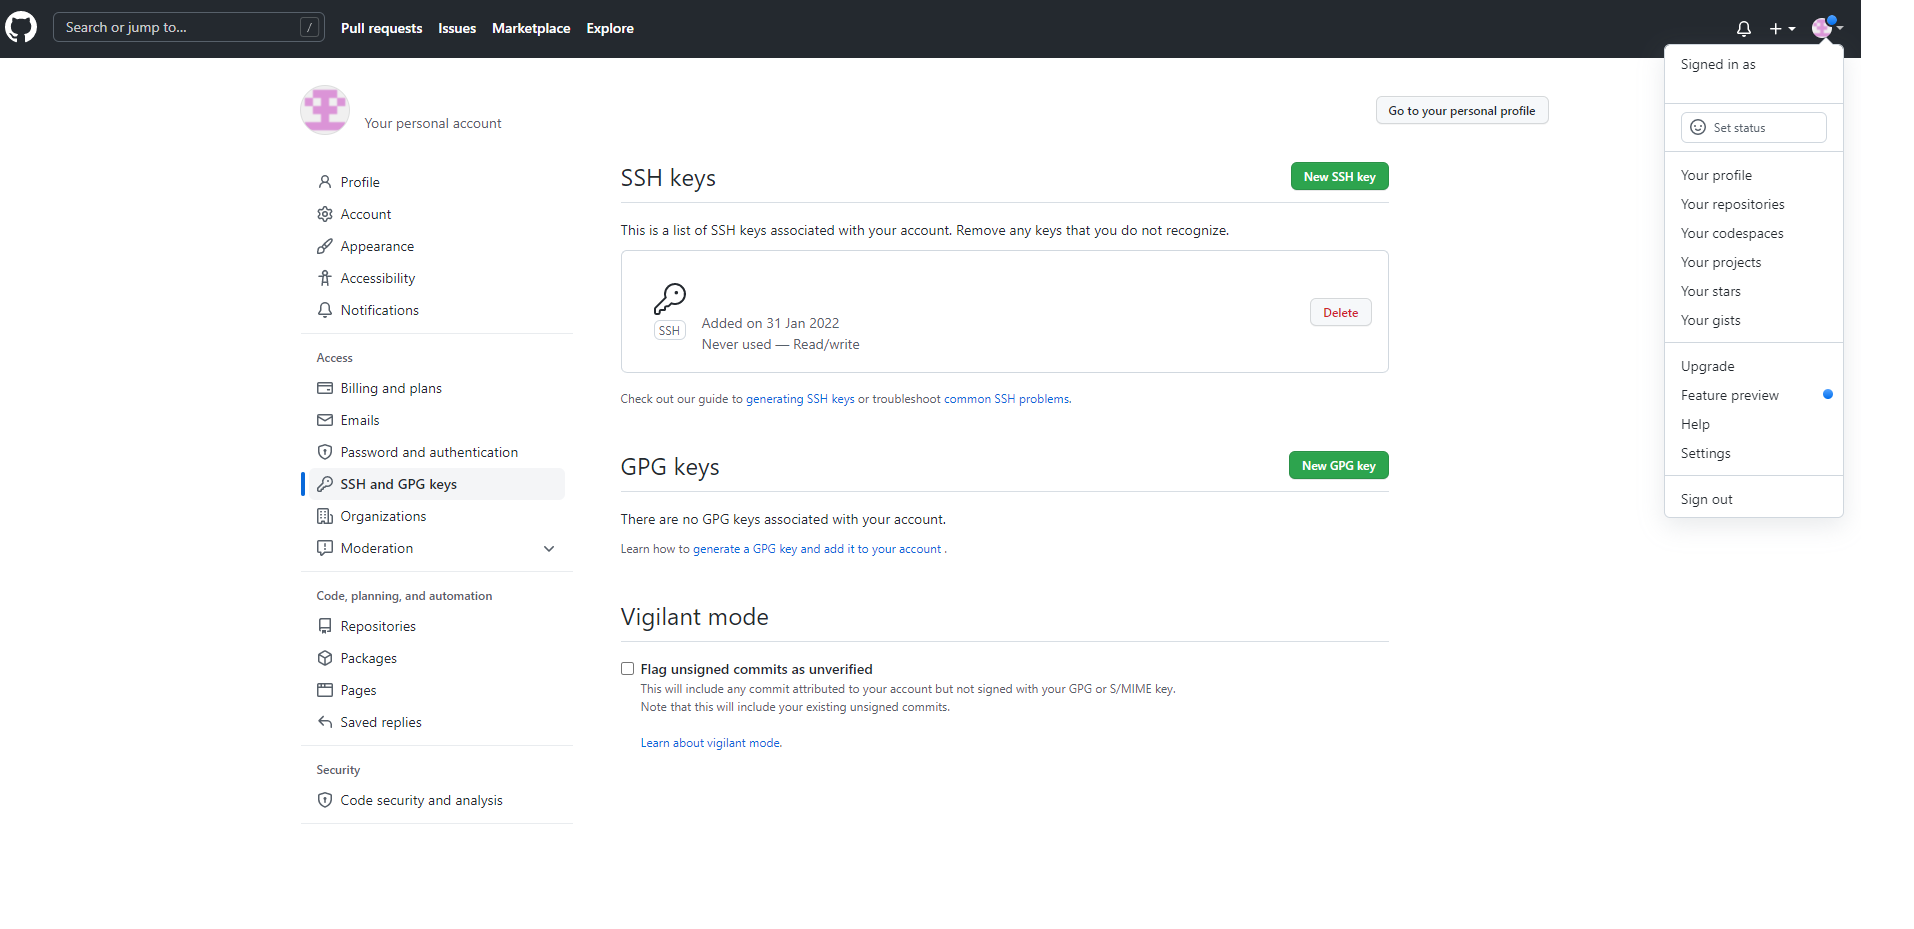Open Explore in top navigation
The width and height of the screenshot is (1914, 929).
(x=610, y=28)
